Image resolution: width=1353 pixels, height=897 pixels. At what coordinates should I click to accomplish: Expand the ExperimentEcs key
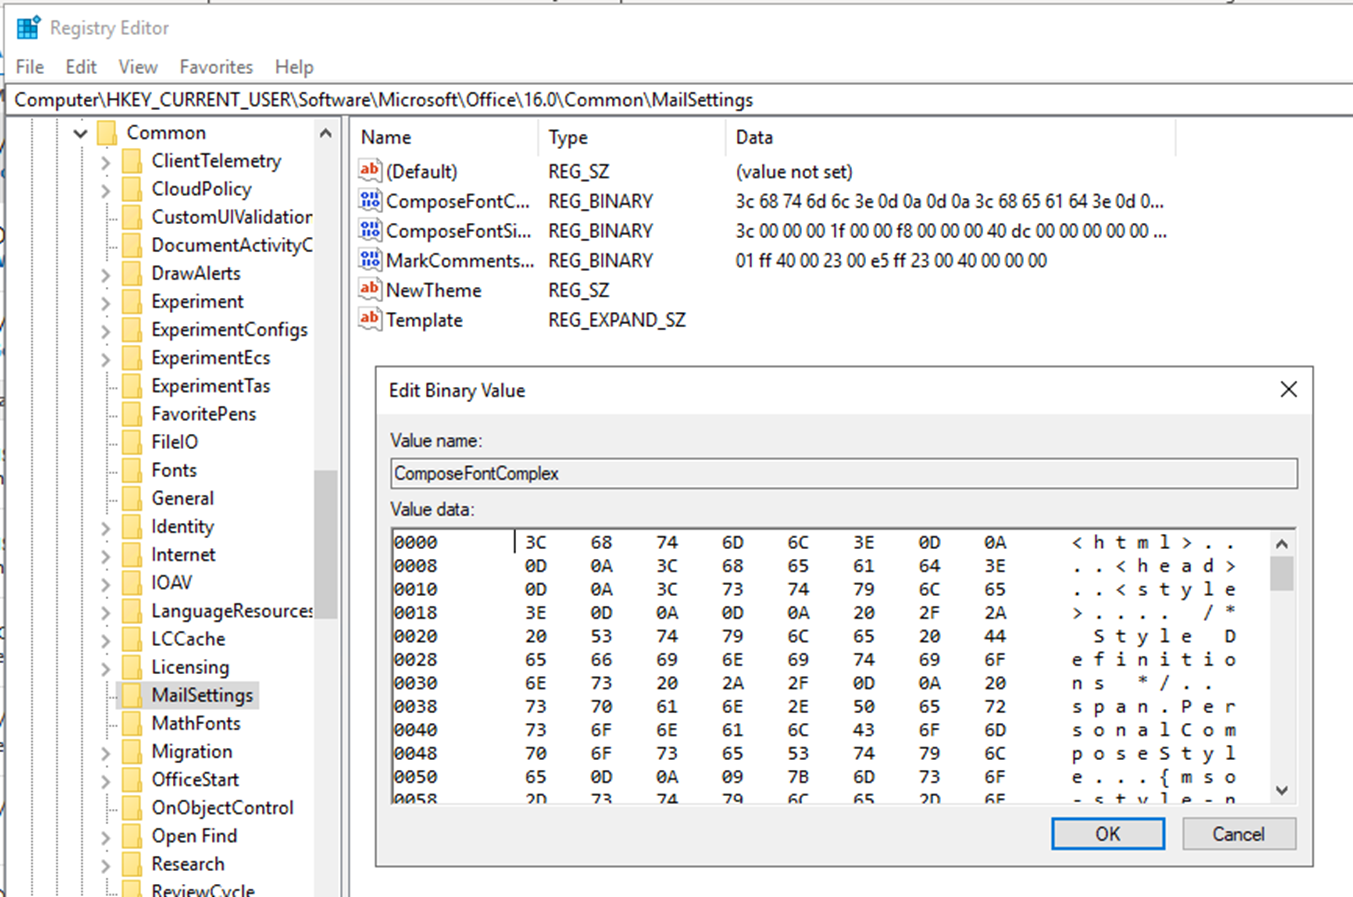pos(106,358)
